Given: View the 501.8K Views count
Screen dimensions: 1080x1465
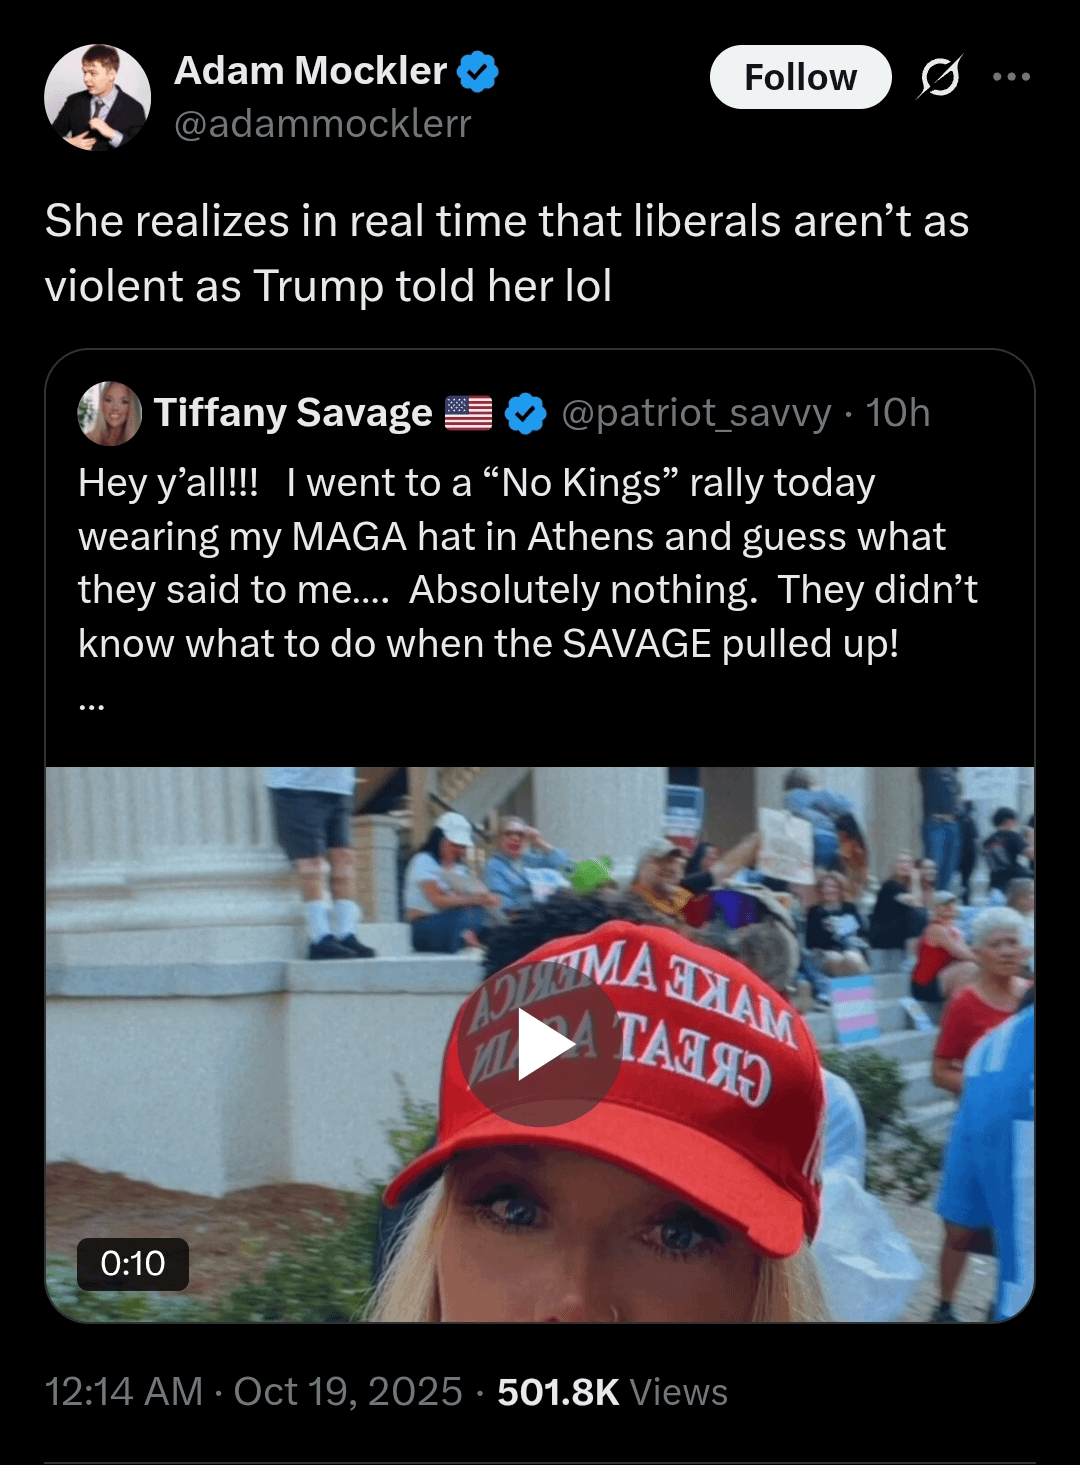Looking at the screenshot, I should [612, 1392].
